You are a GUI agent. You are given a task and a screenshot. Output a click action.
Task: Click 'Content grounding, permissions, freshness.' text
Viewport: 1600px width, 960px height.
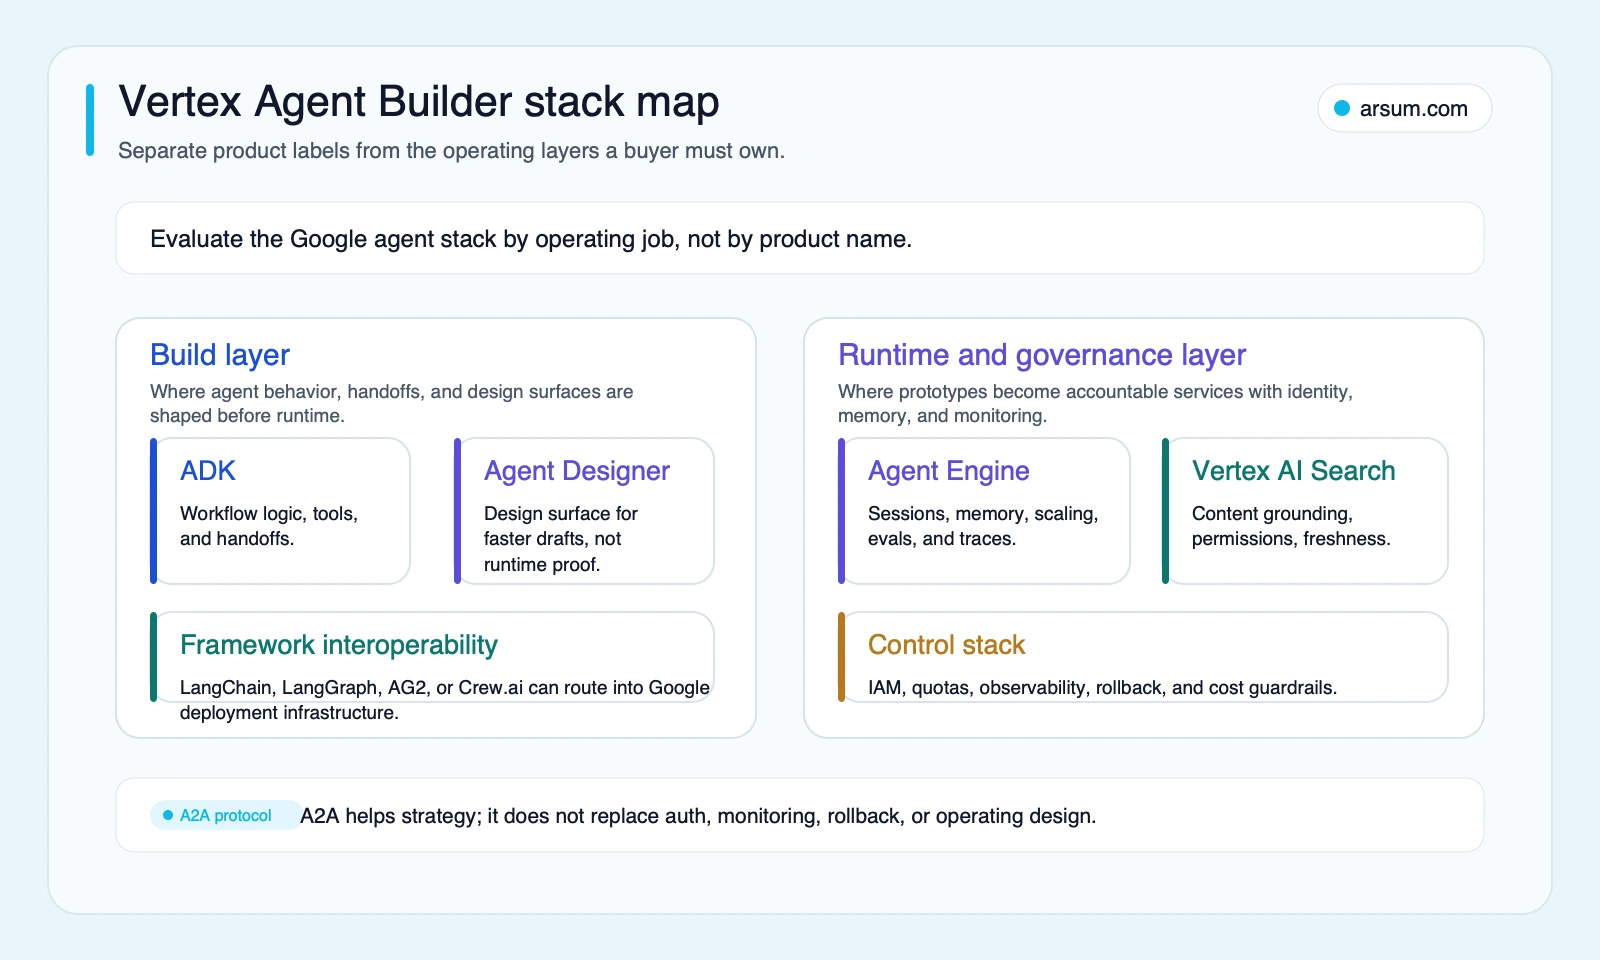tap(1291, 526)
